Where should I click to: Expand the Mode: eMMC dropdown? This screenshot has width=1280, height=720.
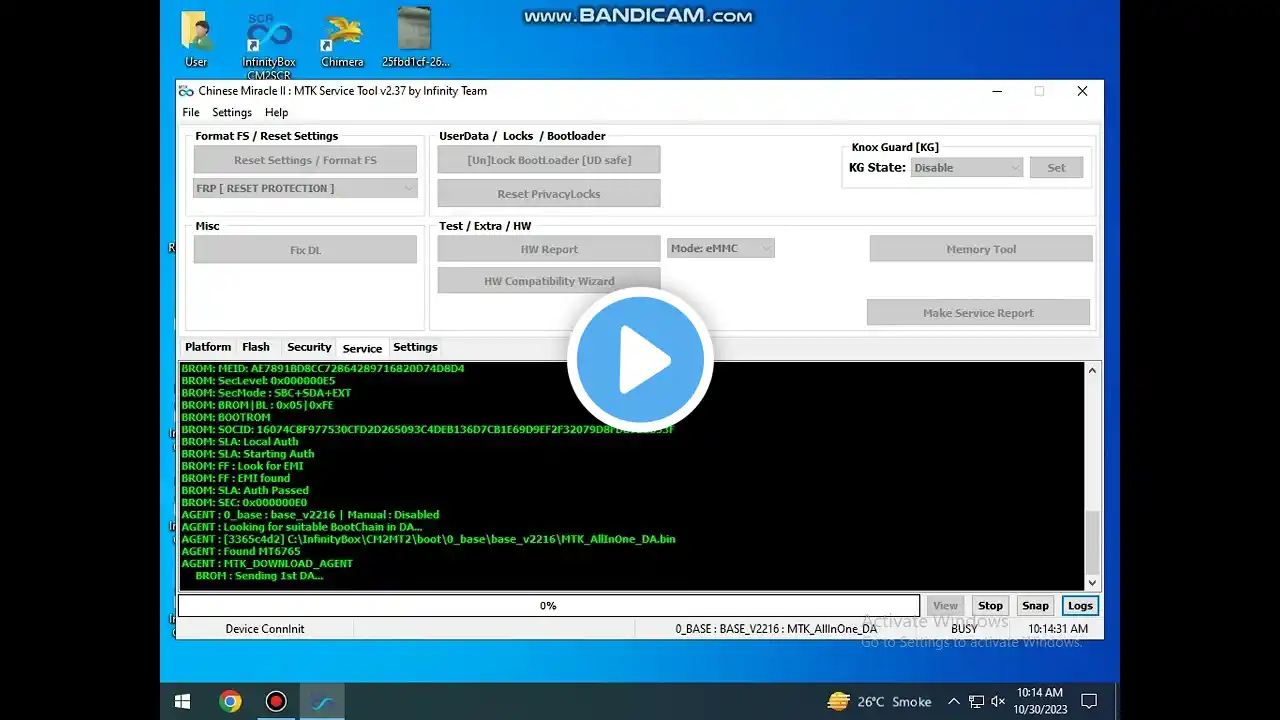721,248
